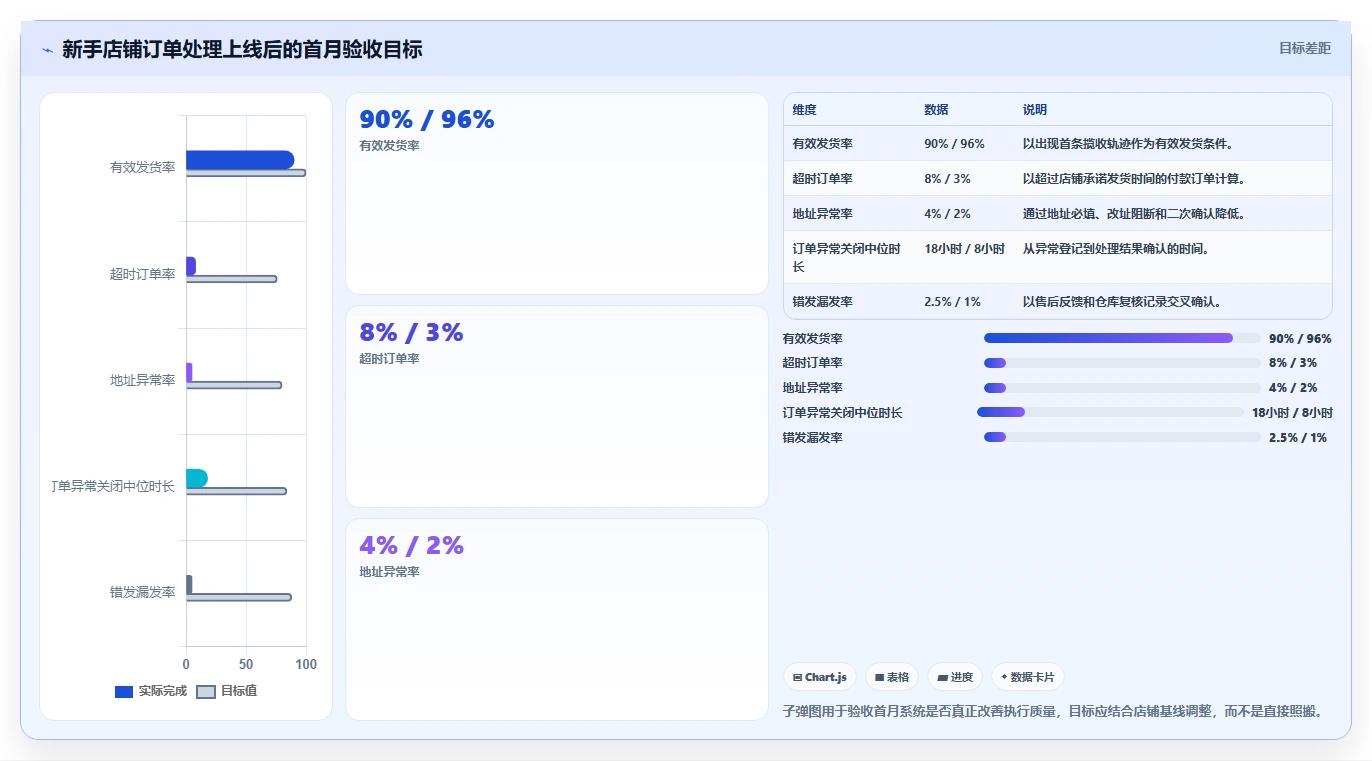The width and height of the screenshot is (1372, 761).
Task: Click the 18小时 / 8小时 value beside progress bar
Action: [x=1292, y=412]
